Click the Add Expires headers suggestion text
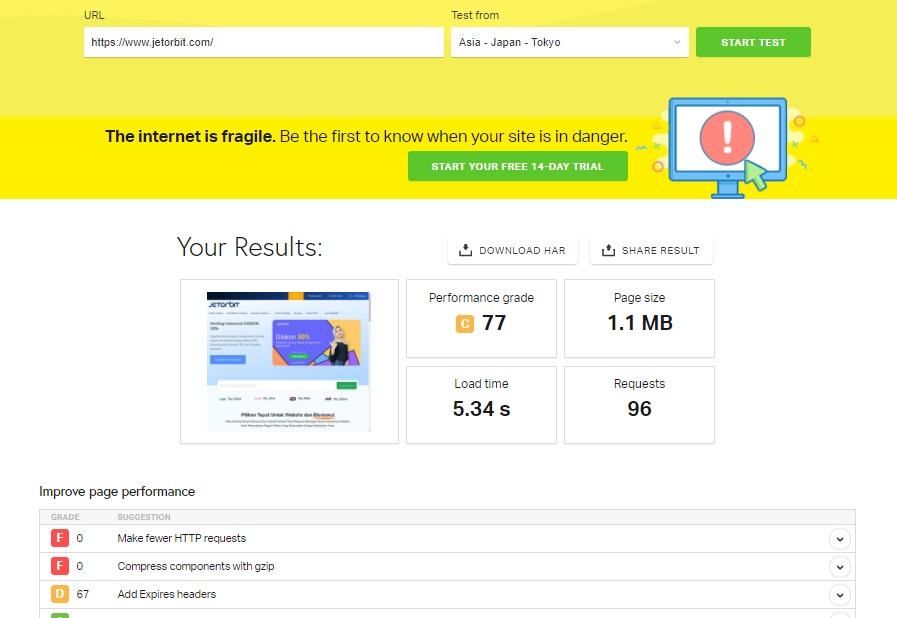The height and width of the screenshot is (618, 897). pyautogui.click(x=166, y=595)
